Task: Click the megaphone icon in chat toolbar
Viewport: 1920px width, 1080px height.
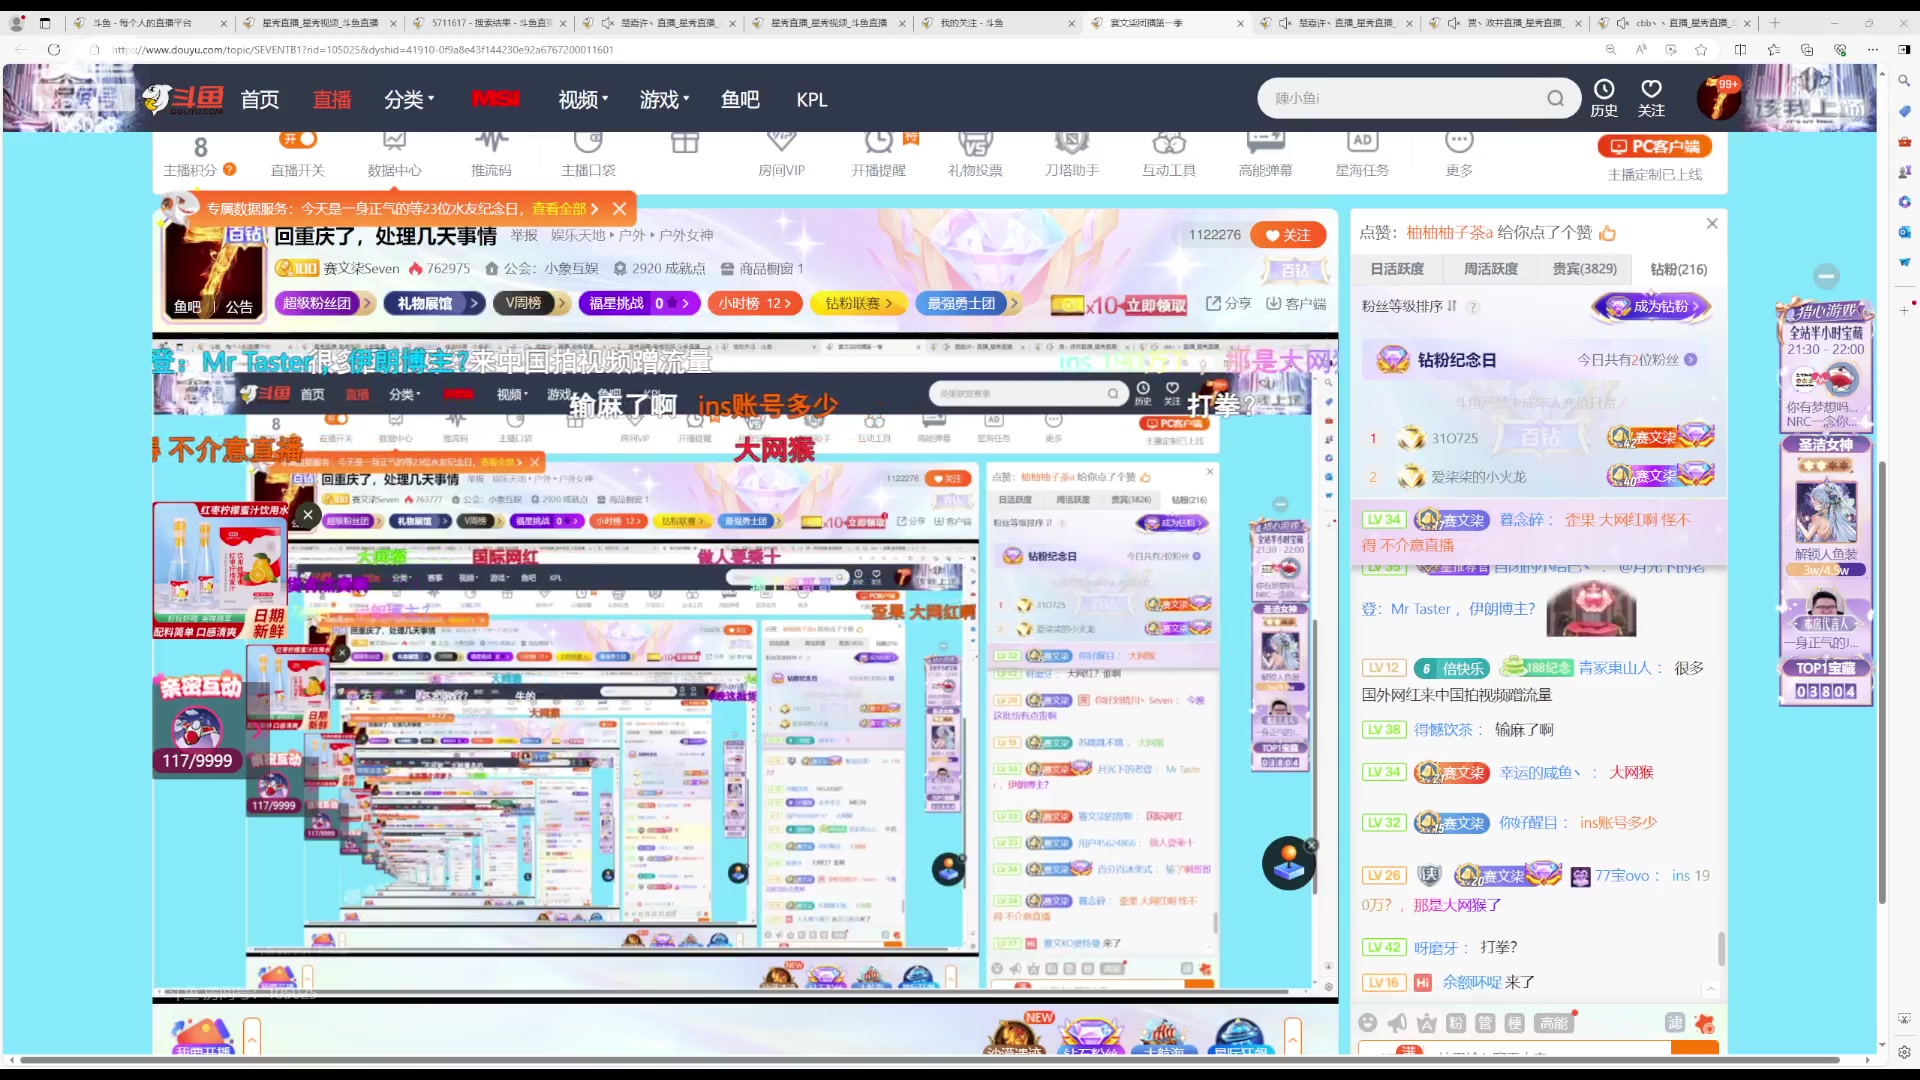Action: coord(1397,1023)
